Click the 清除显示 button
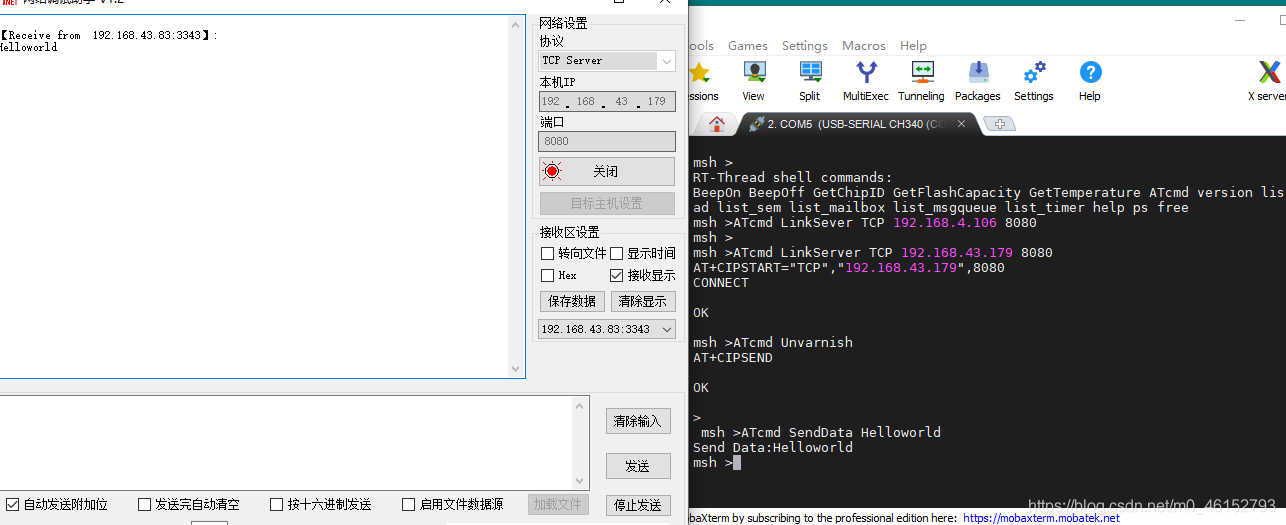Viewport: 1286px width, 525px height. 642,301
